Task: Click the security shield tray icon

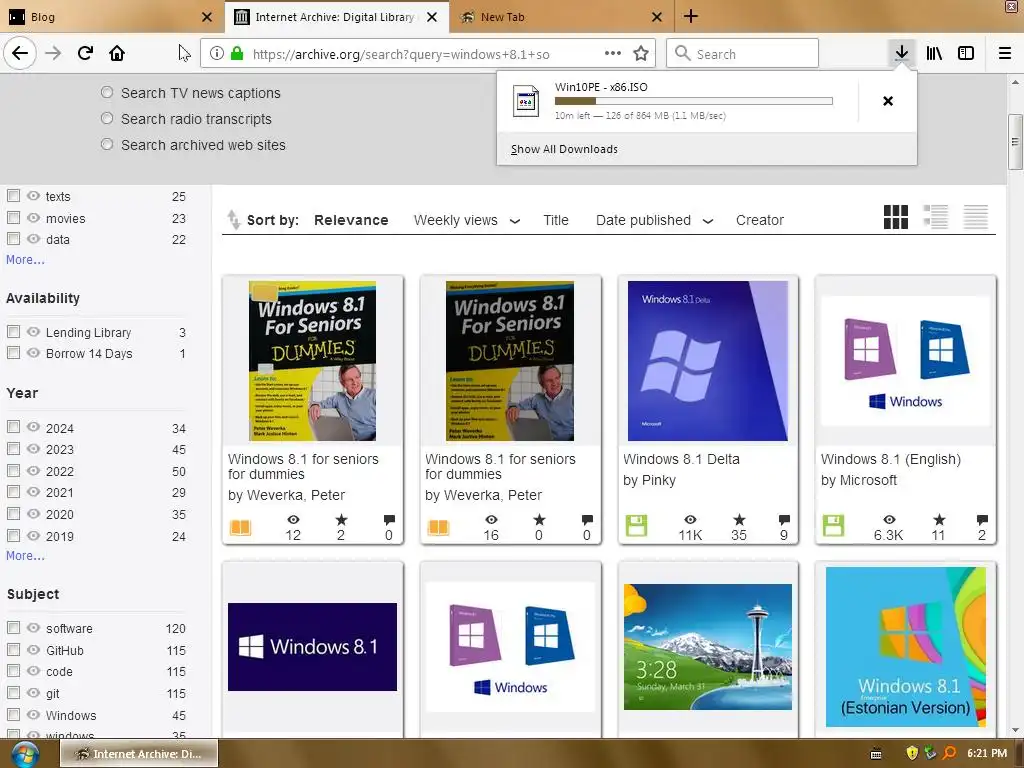Action: [x=912, y=753]
